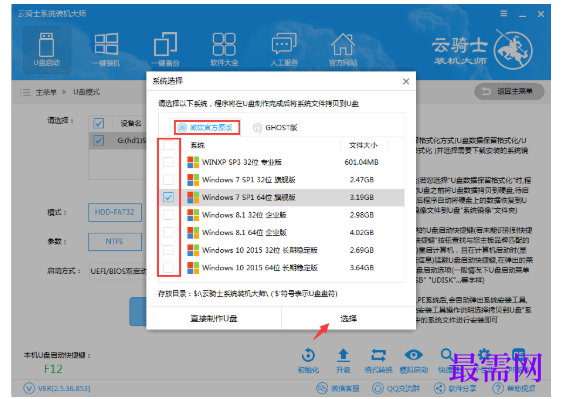Open the U盘启动 tool icon

pos(47,50)
